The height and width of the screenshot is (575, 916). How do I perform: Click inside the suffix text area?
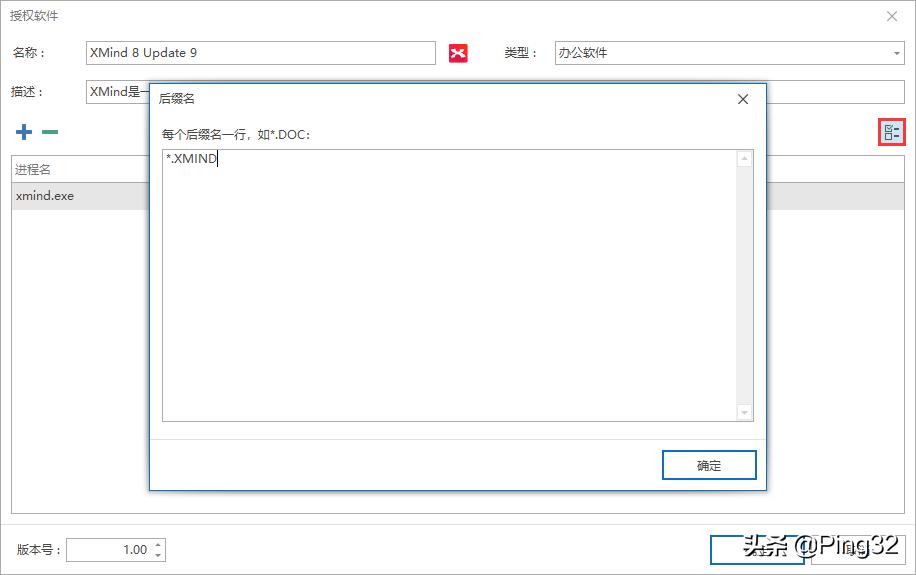coord(449,285)
